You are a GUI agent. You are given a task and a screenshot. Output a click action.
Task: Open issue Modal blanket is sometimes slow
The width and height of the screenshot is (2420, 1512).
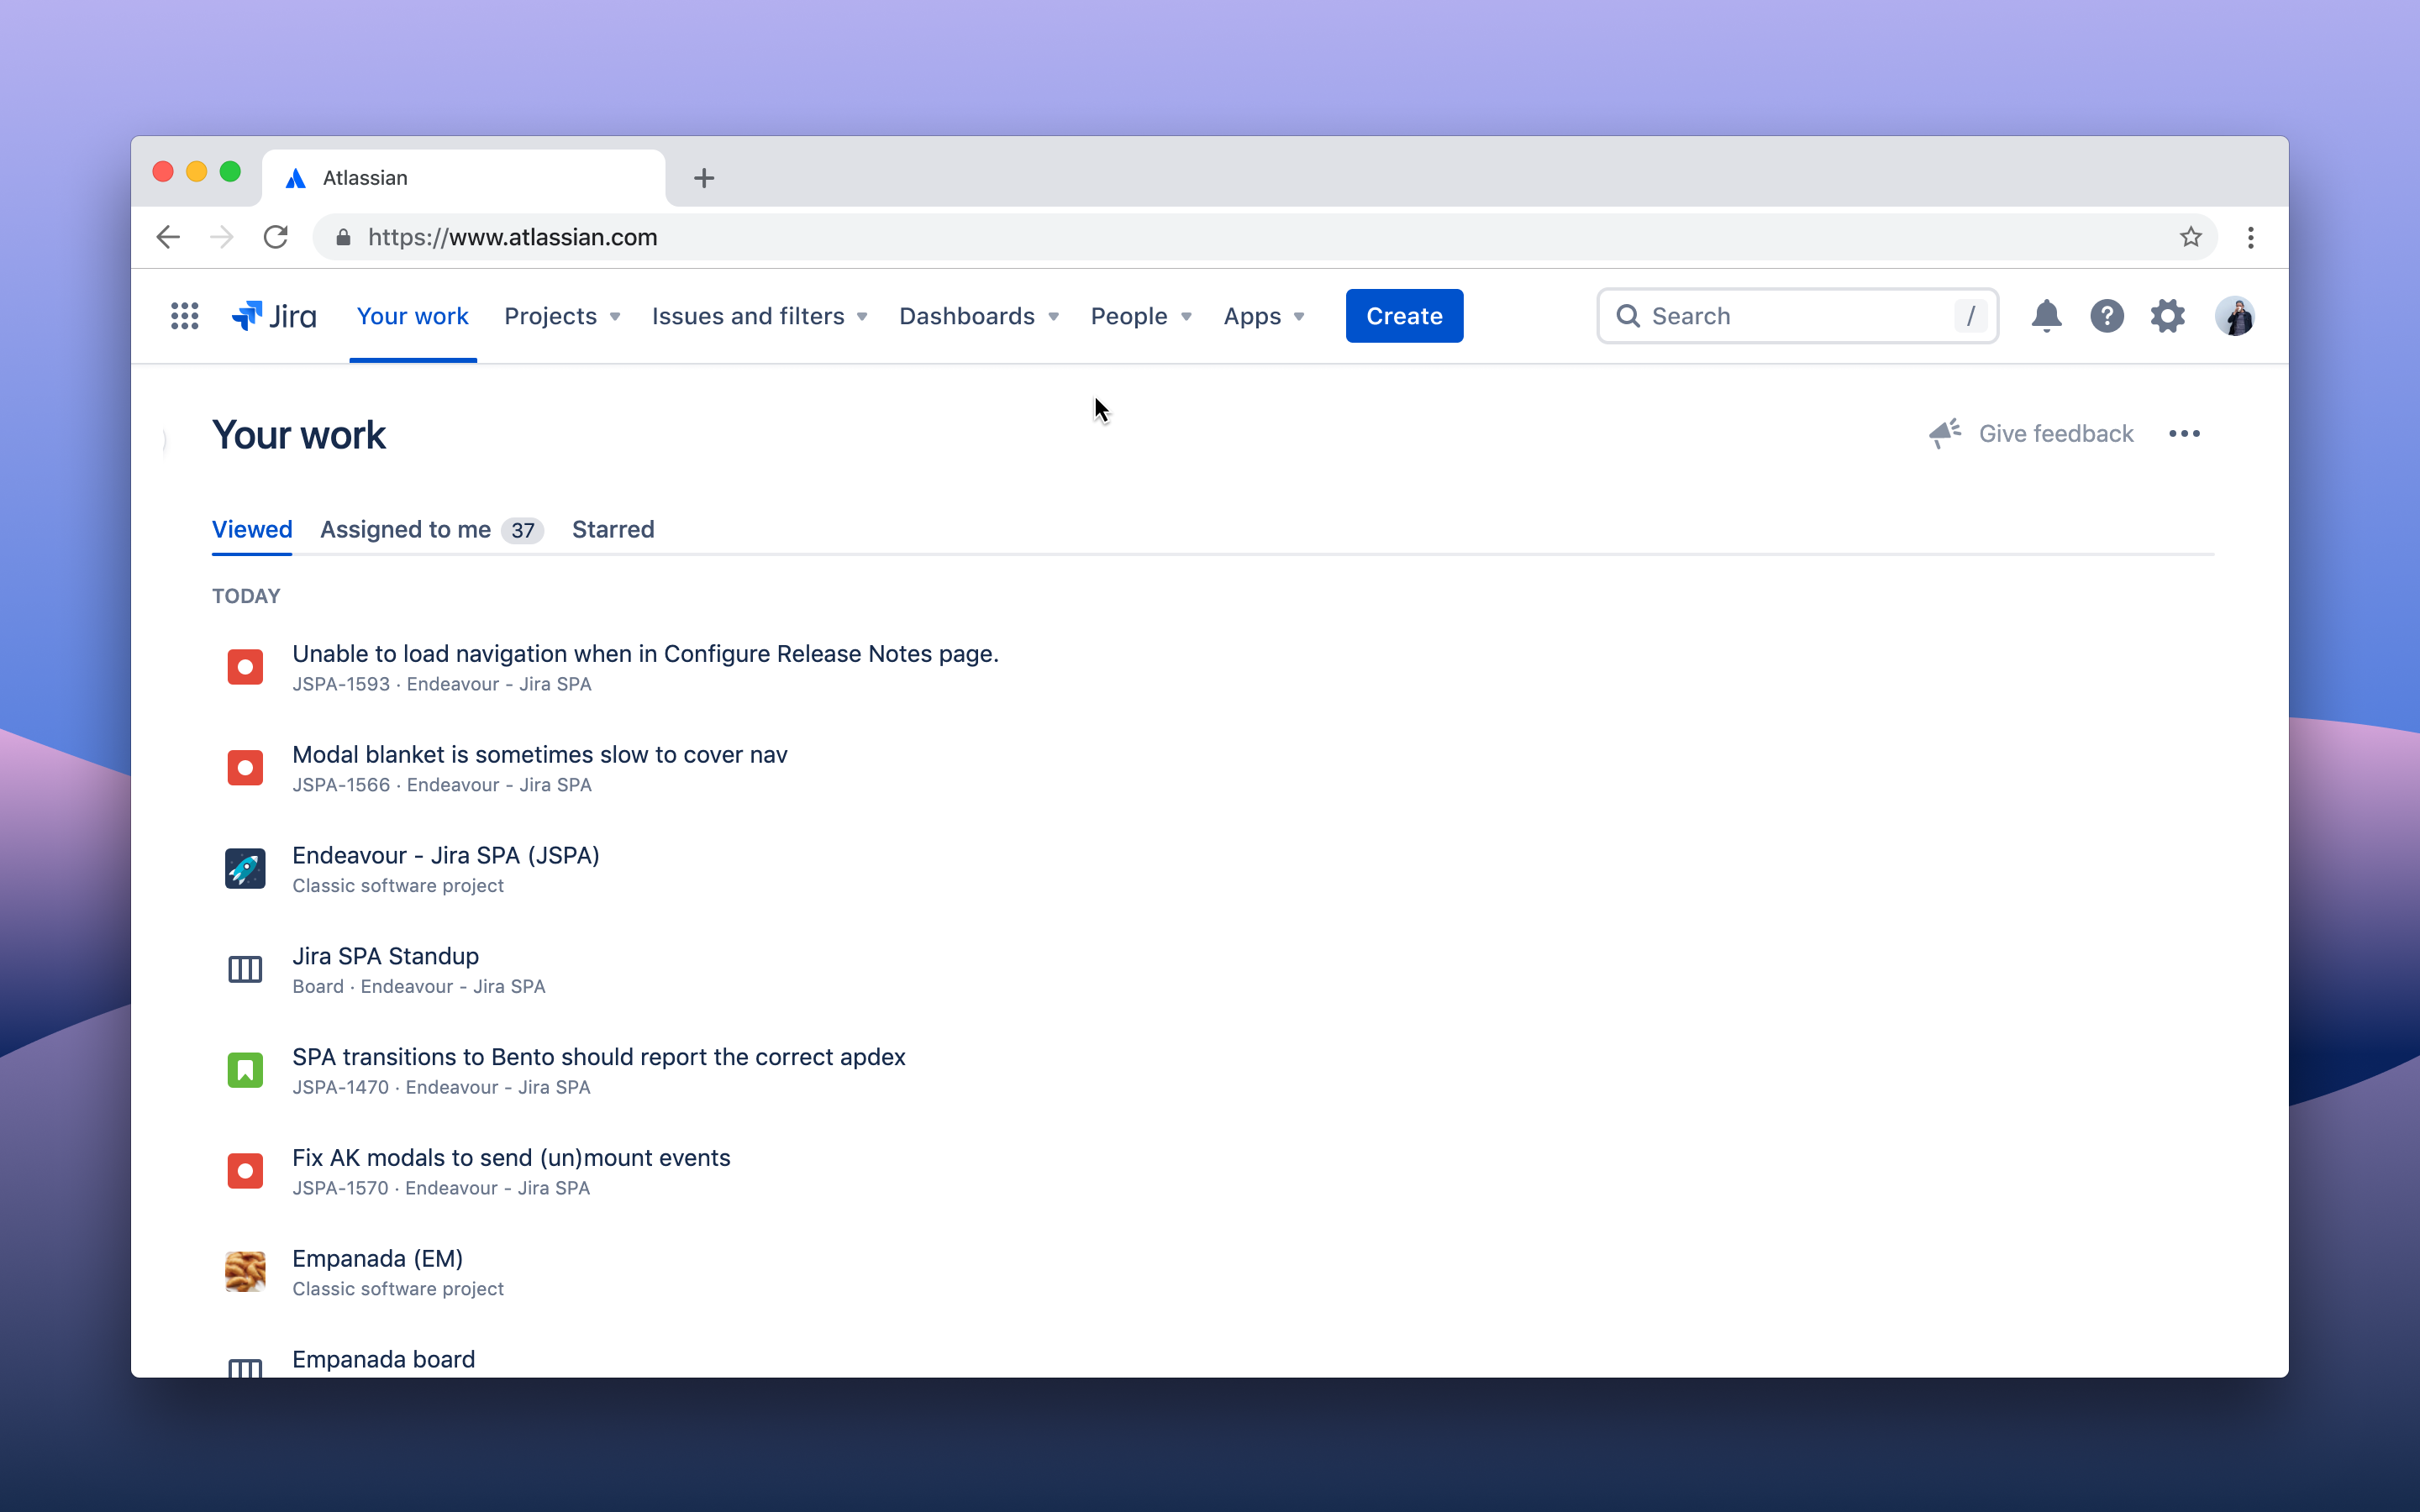point(539,754)
